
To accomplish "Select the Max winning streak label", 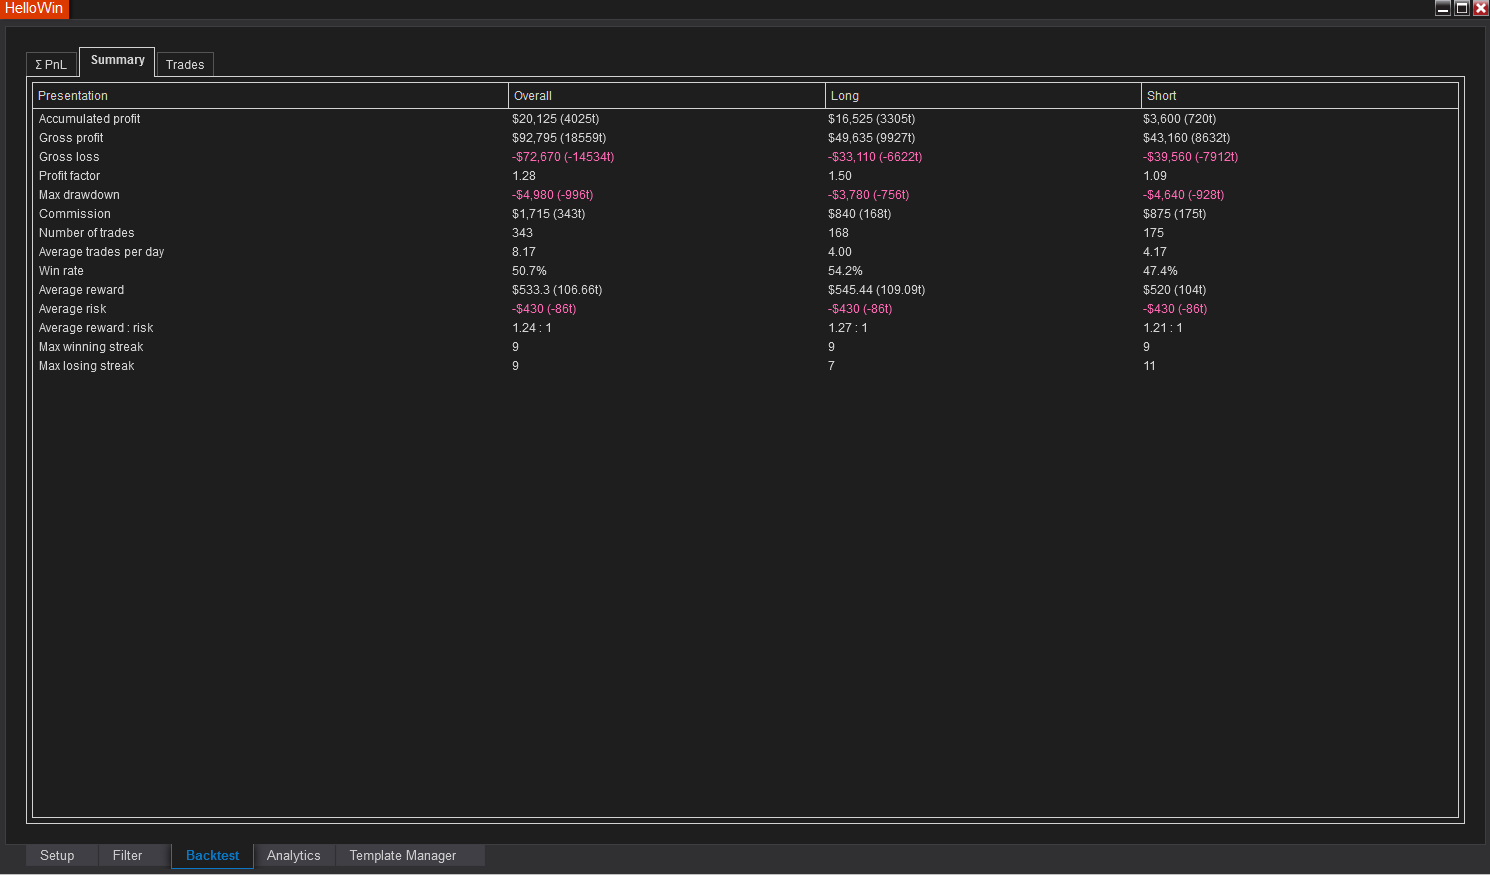I will coord(91,347).
